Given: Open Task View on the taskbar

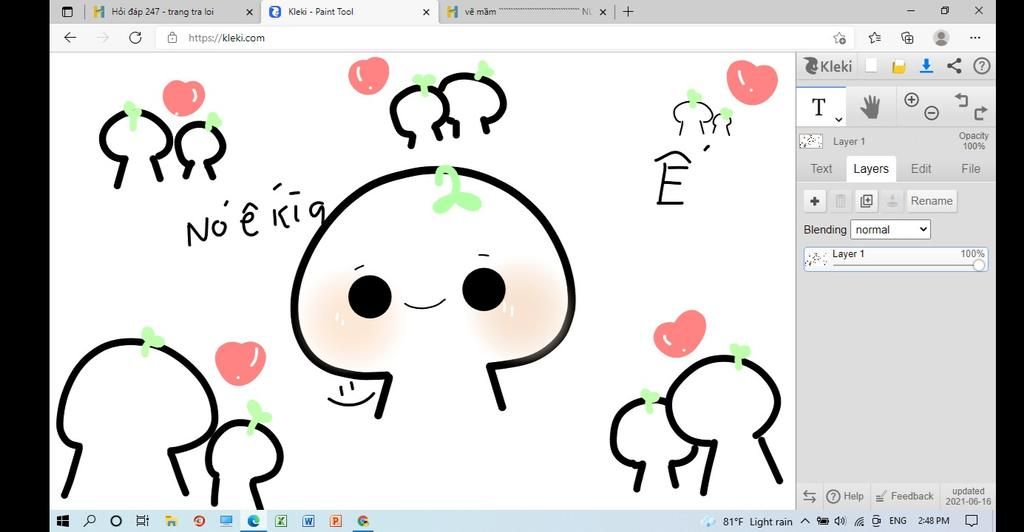Looking at the screenshot, I should point(142,521).
